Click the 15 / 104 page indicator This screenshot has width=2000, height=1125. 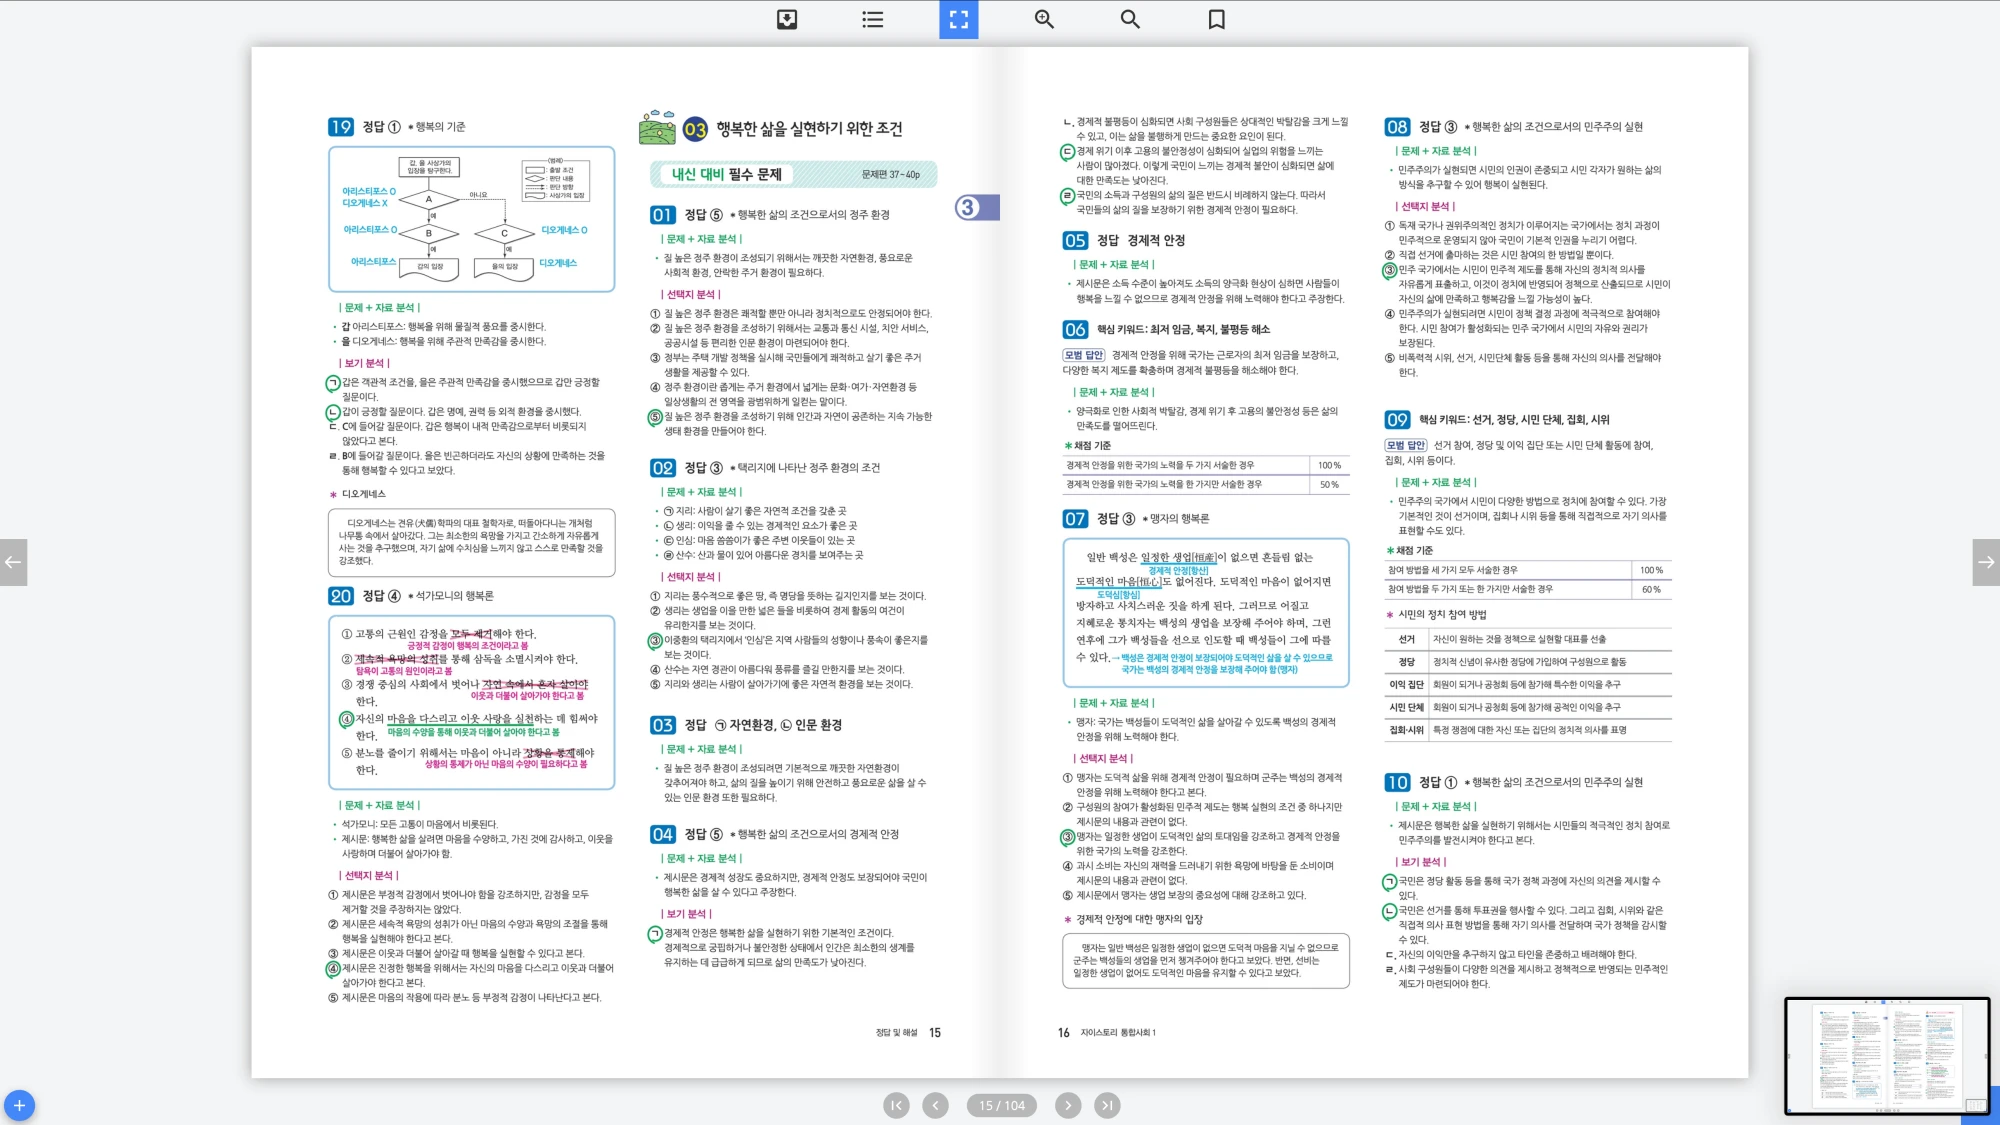[x=1001, y=1105]
